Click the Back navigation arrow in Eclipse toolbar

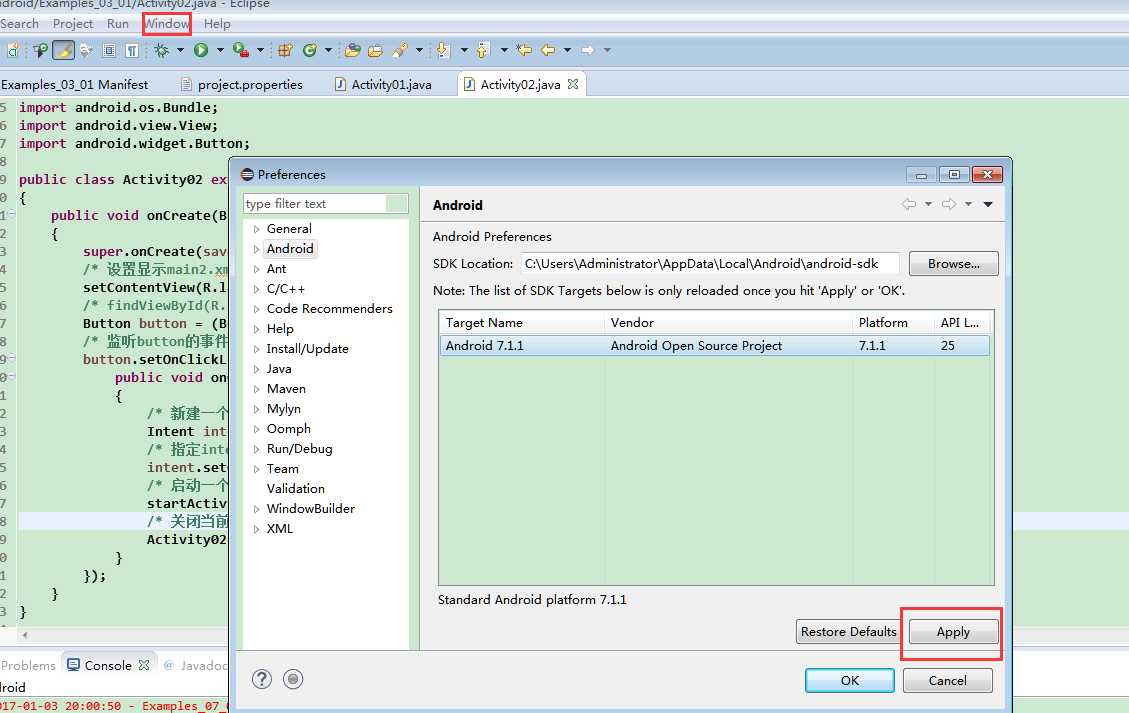pyautogui.click(x=548, y=50)
